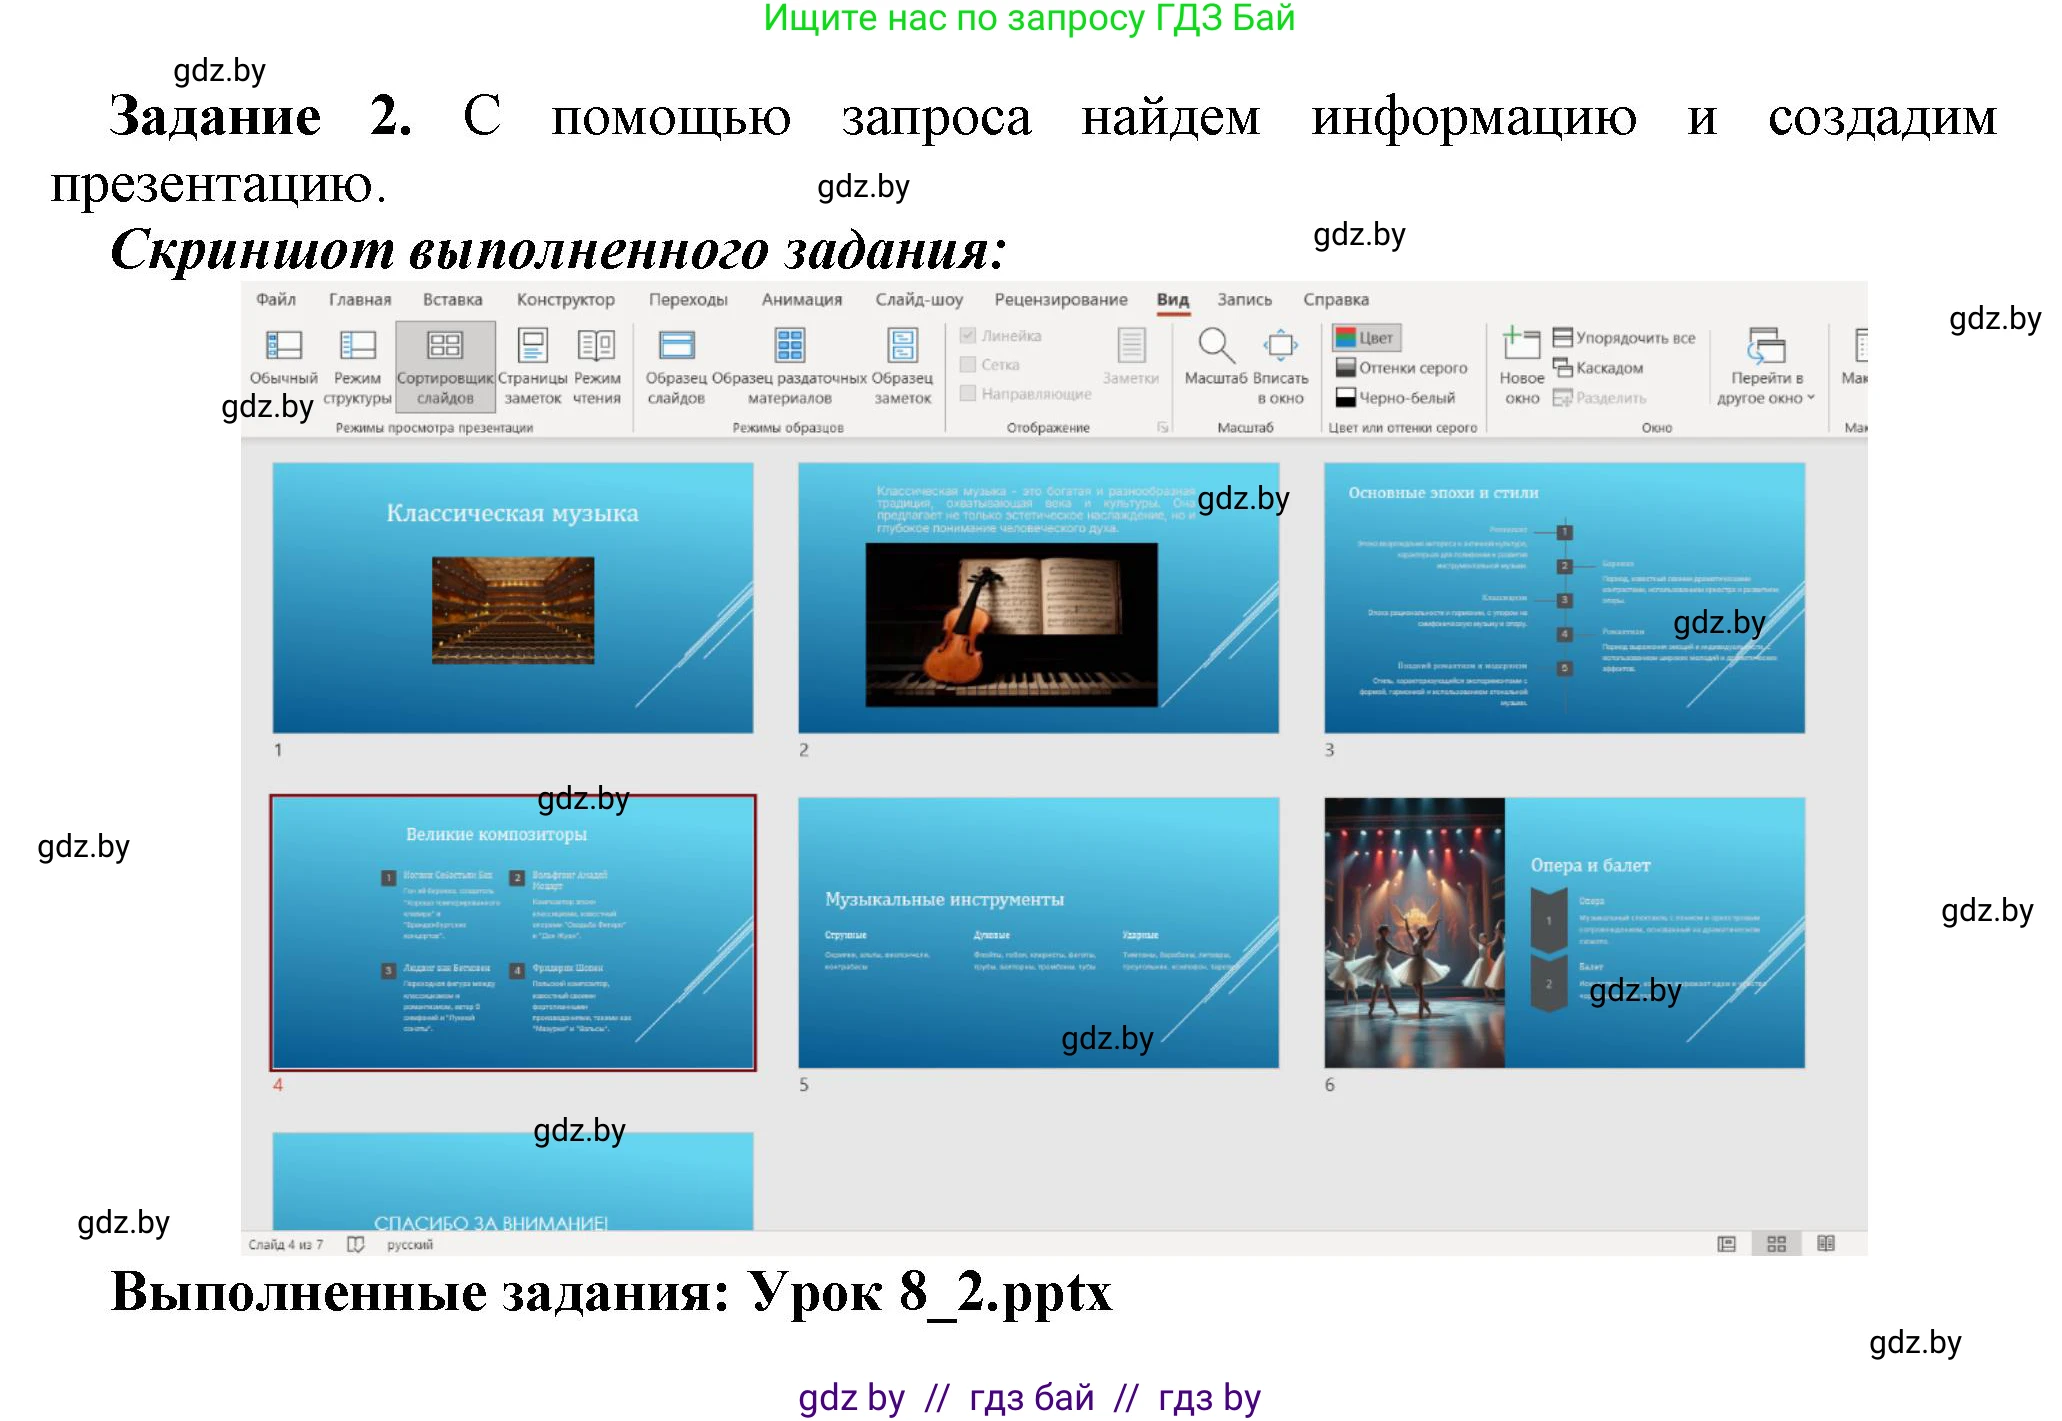Select the Сортировщик слайдов mode
Viewport: 2062px width, 1421px height.
(444, 365)
